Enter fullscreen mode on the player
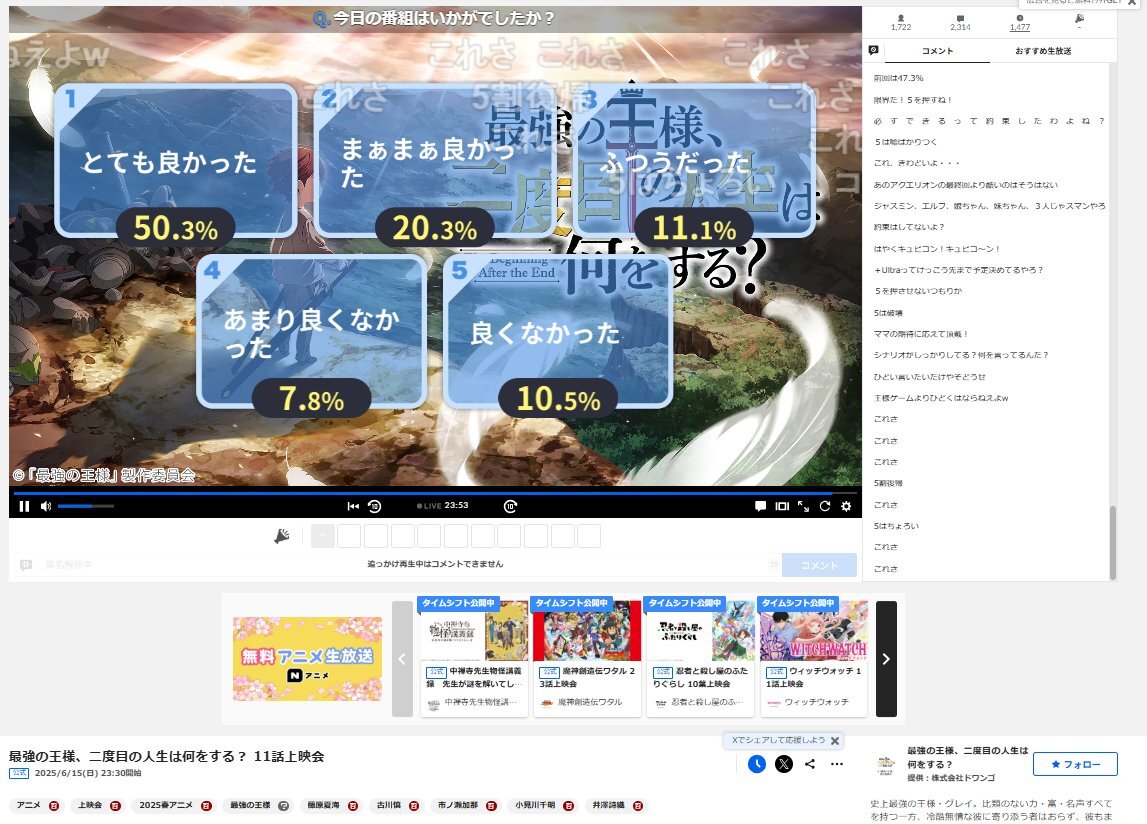Screen dimensions: 1147x824 point(803,506)
